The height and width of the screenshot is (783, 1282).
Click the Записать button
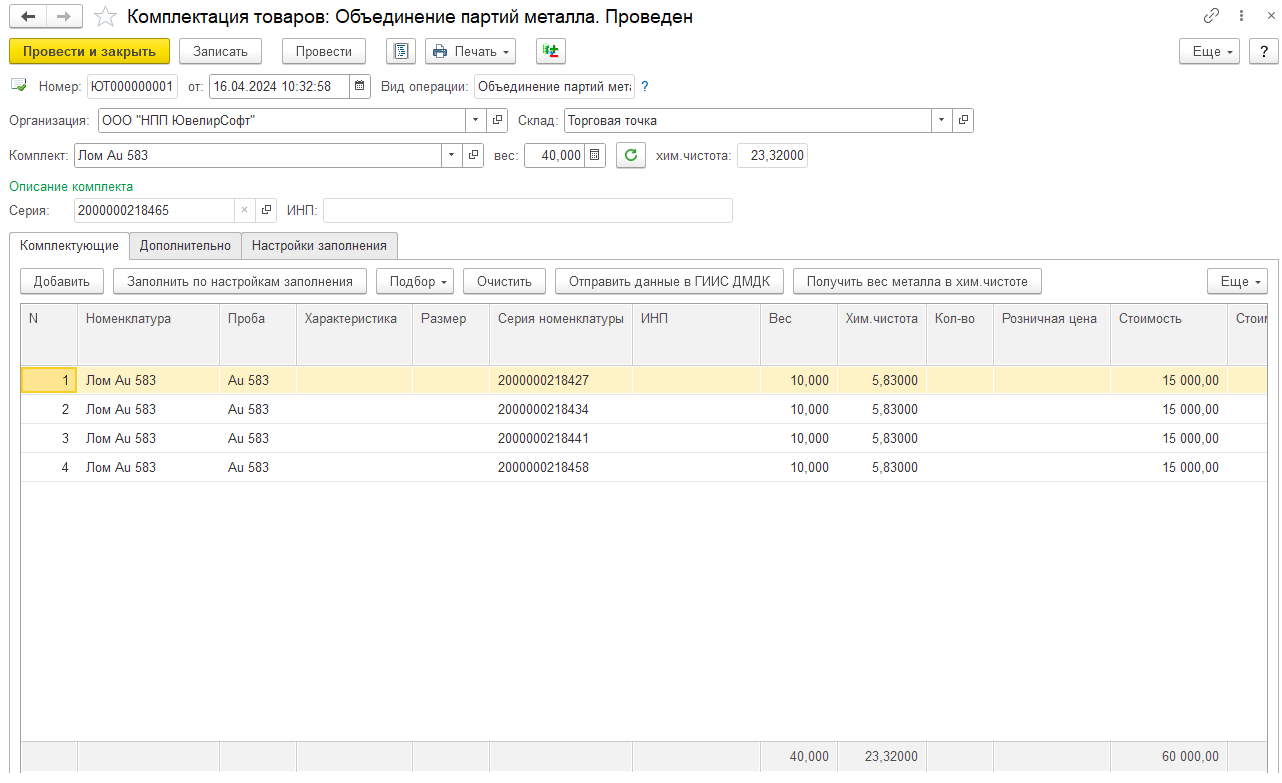tap(220, 51)
